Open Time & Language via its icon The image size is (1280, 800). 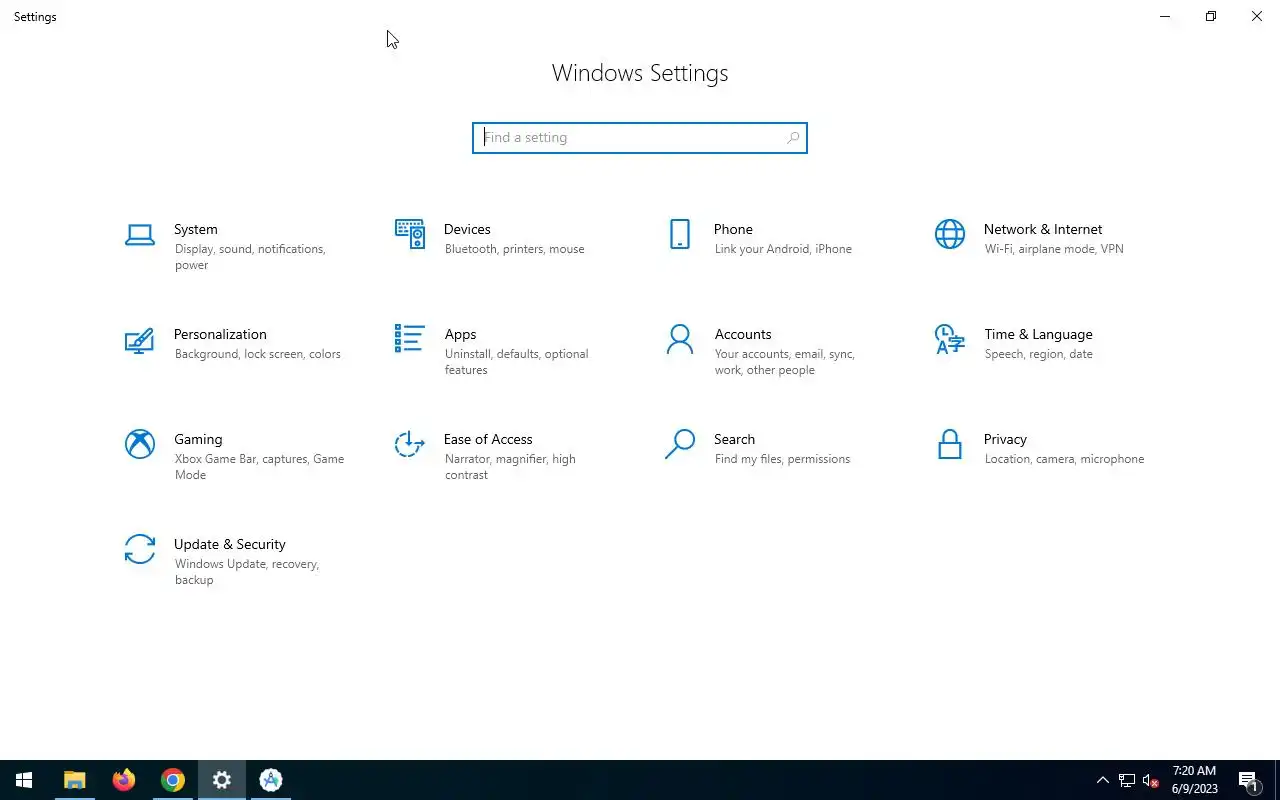click(950, 339)
